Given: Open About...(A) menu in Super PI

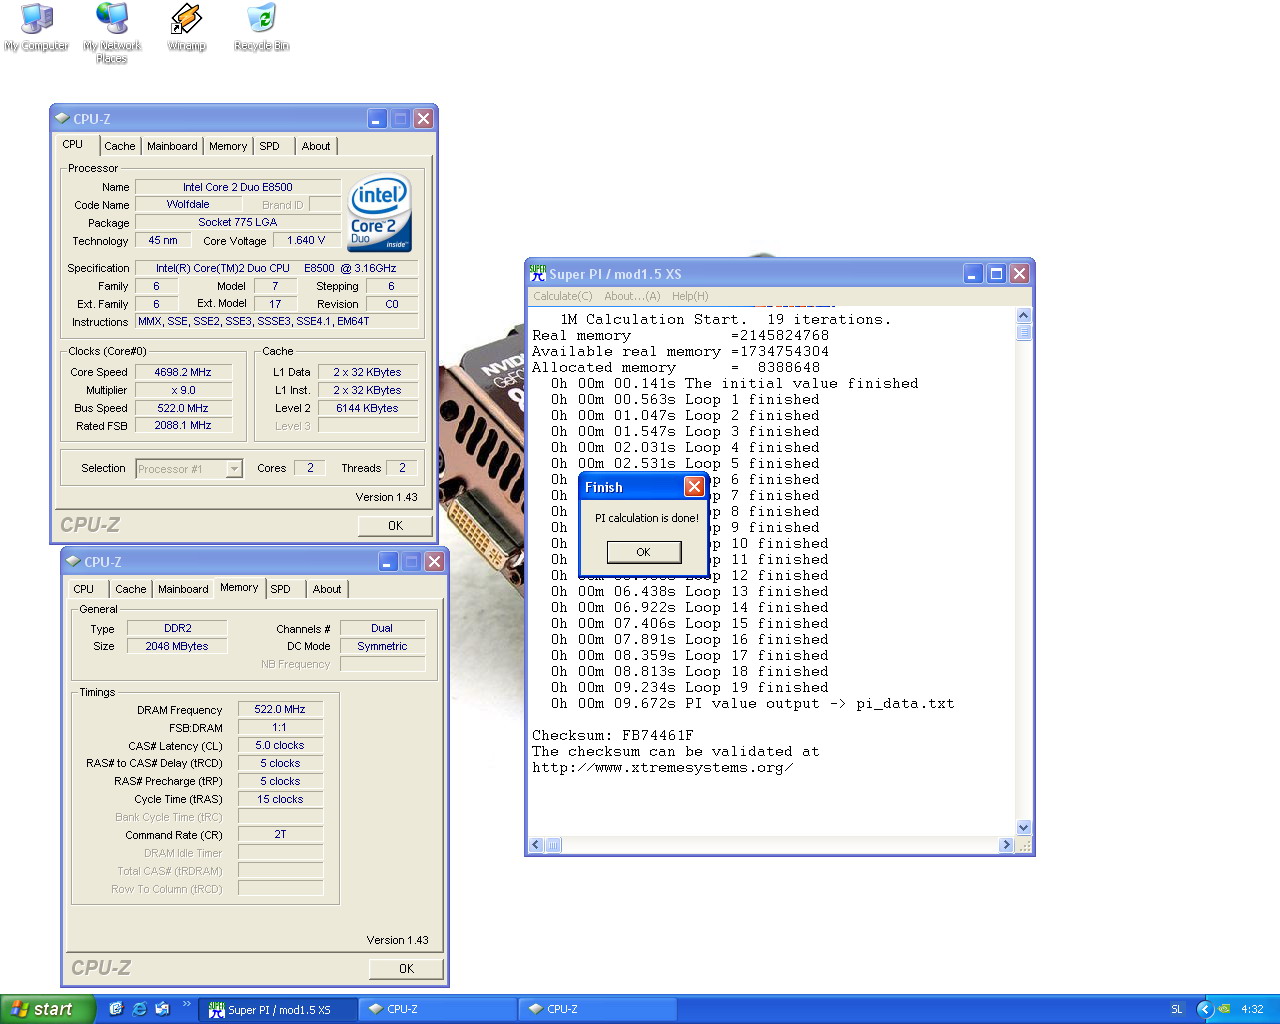Looking at the screenshot, I should pyautogui.click(x=632, y=296).
